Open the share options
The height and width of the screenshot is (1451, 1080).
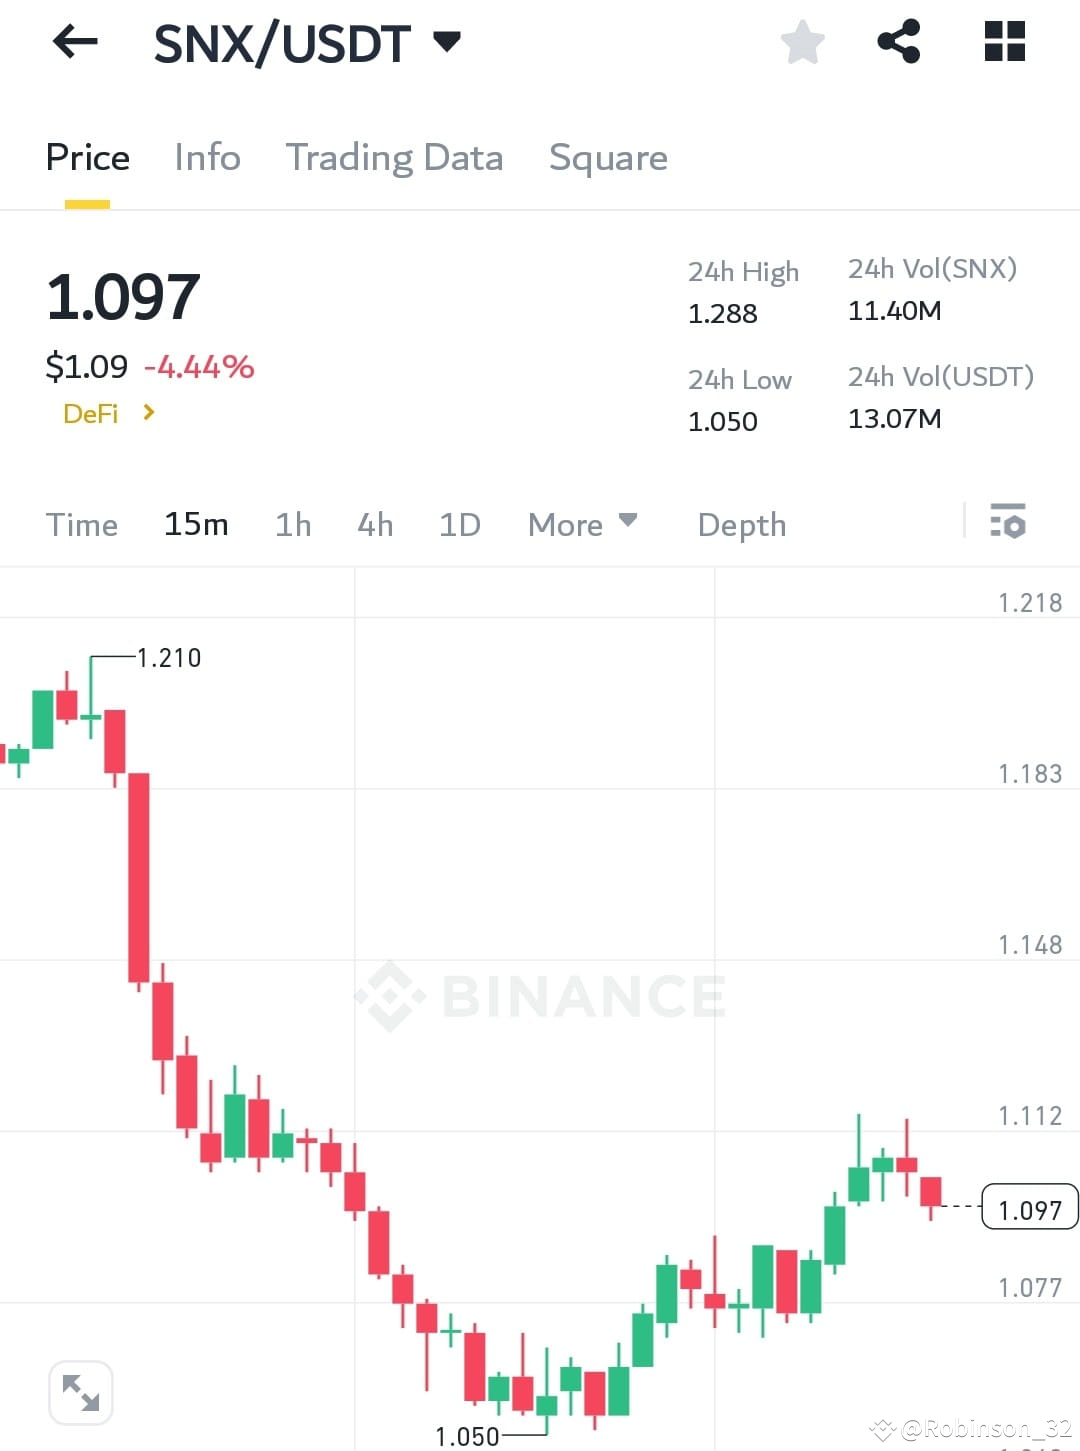point(899,42)
